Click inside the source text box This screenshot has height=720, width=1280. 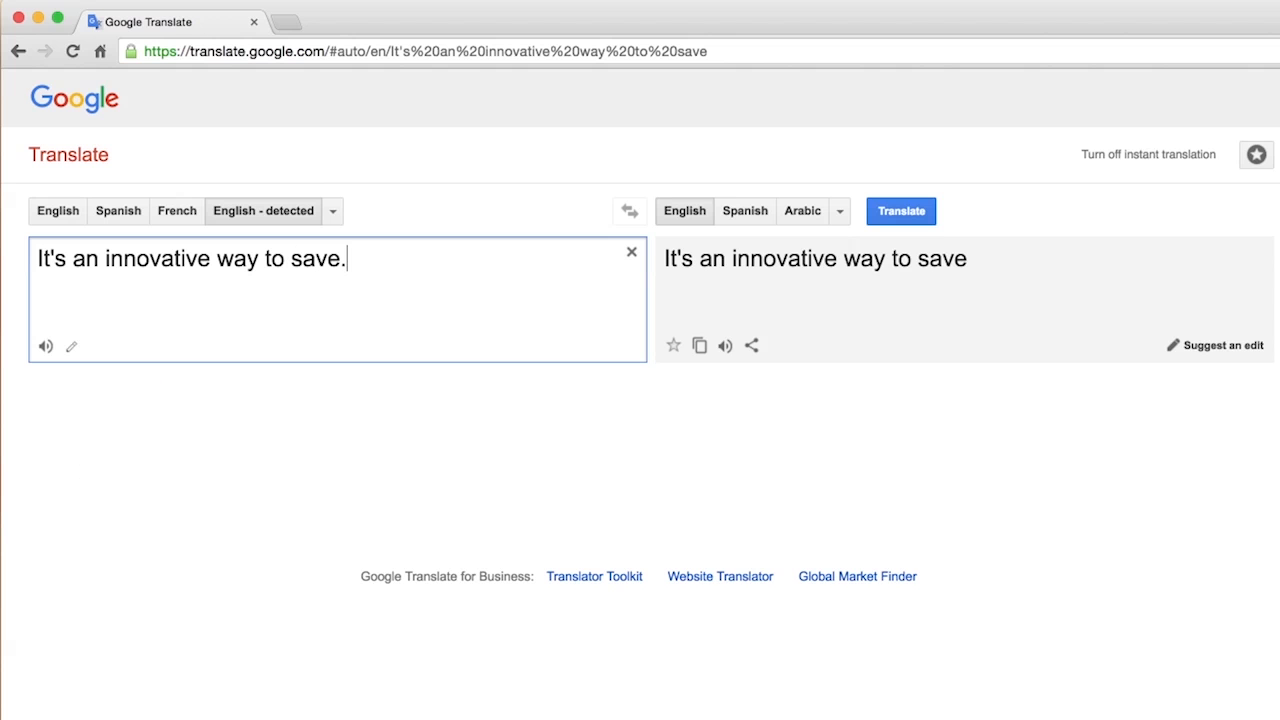pyautogui.click(x=337, y=300)
